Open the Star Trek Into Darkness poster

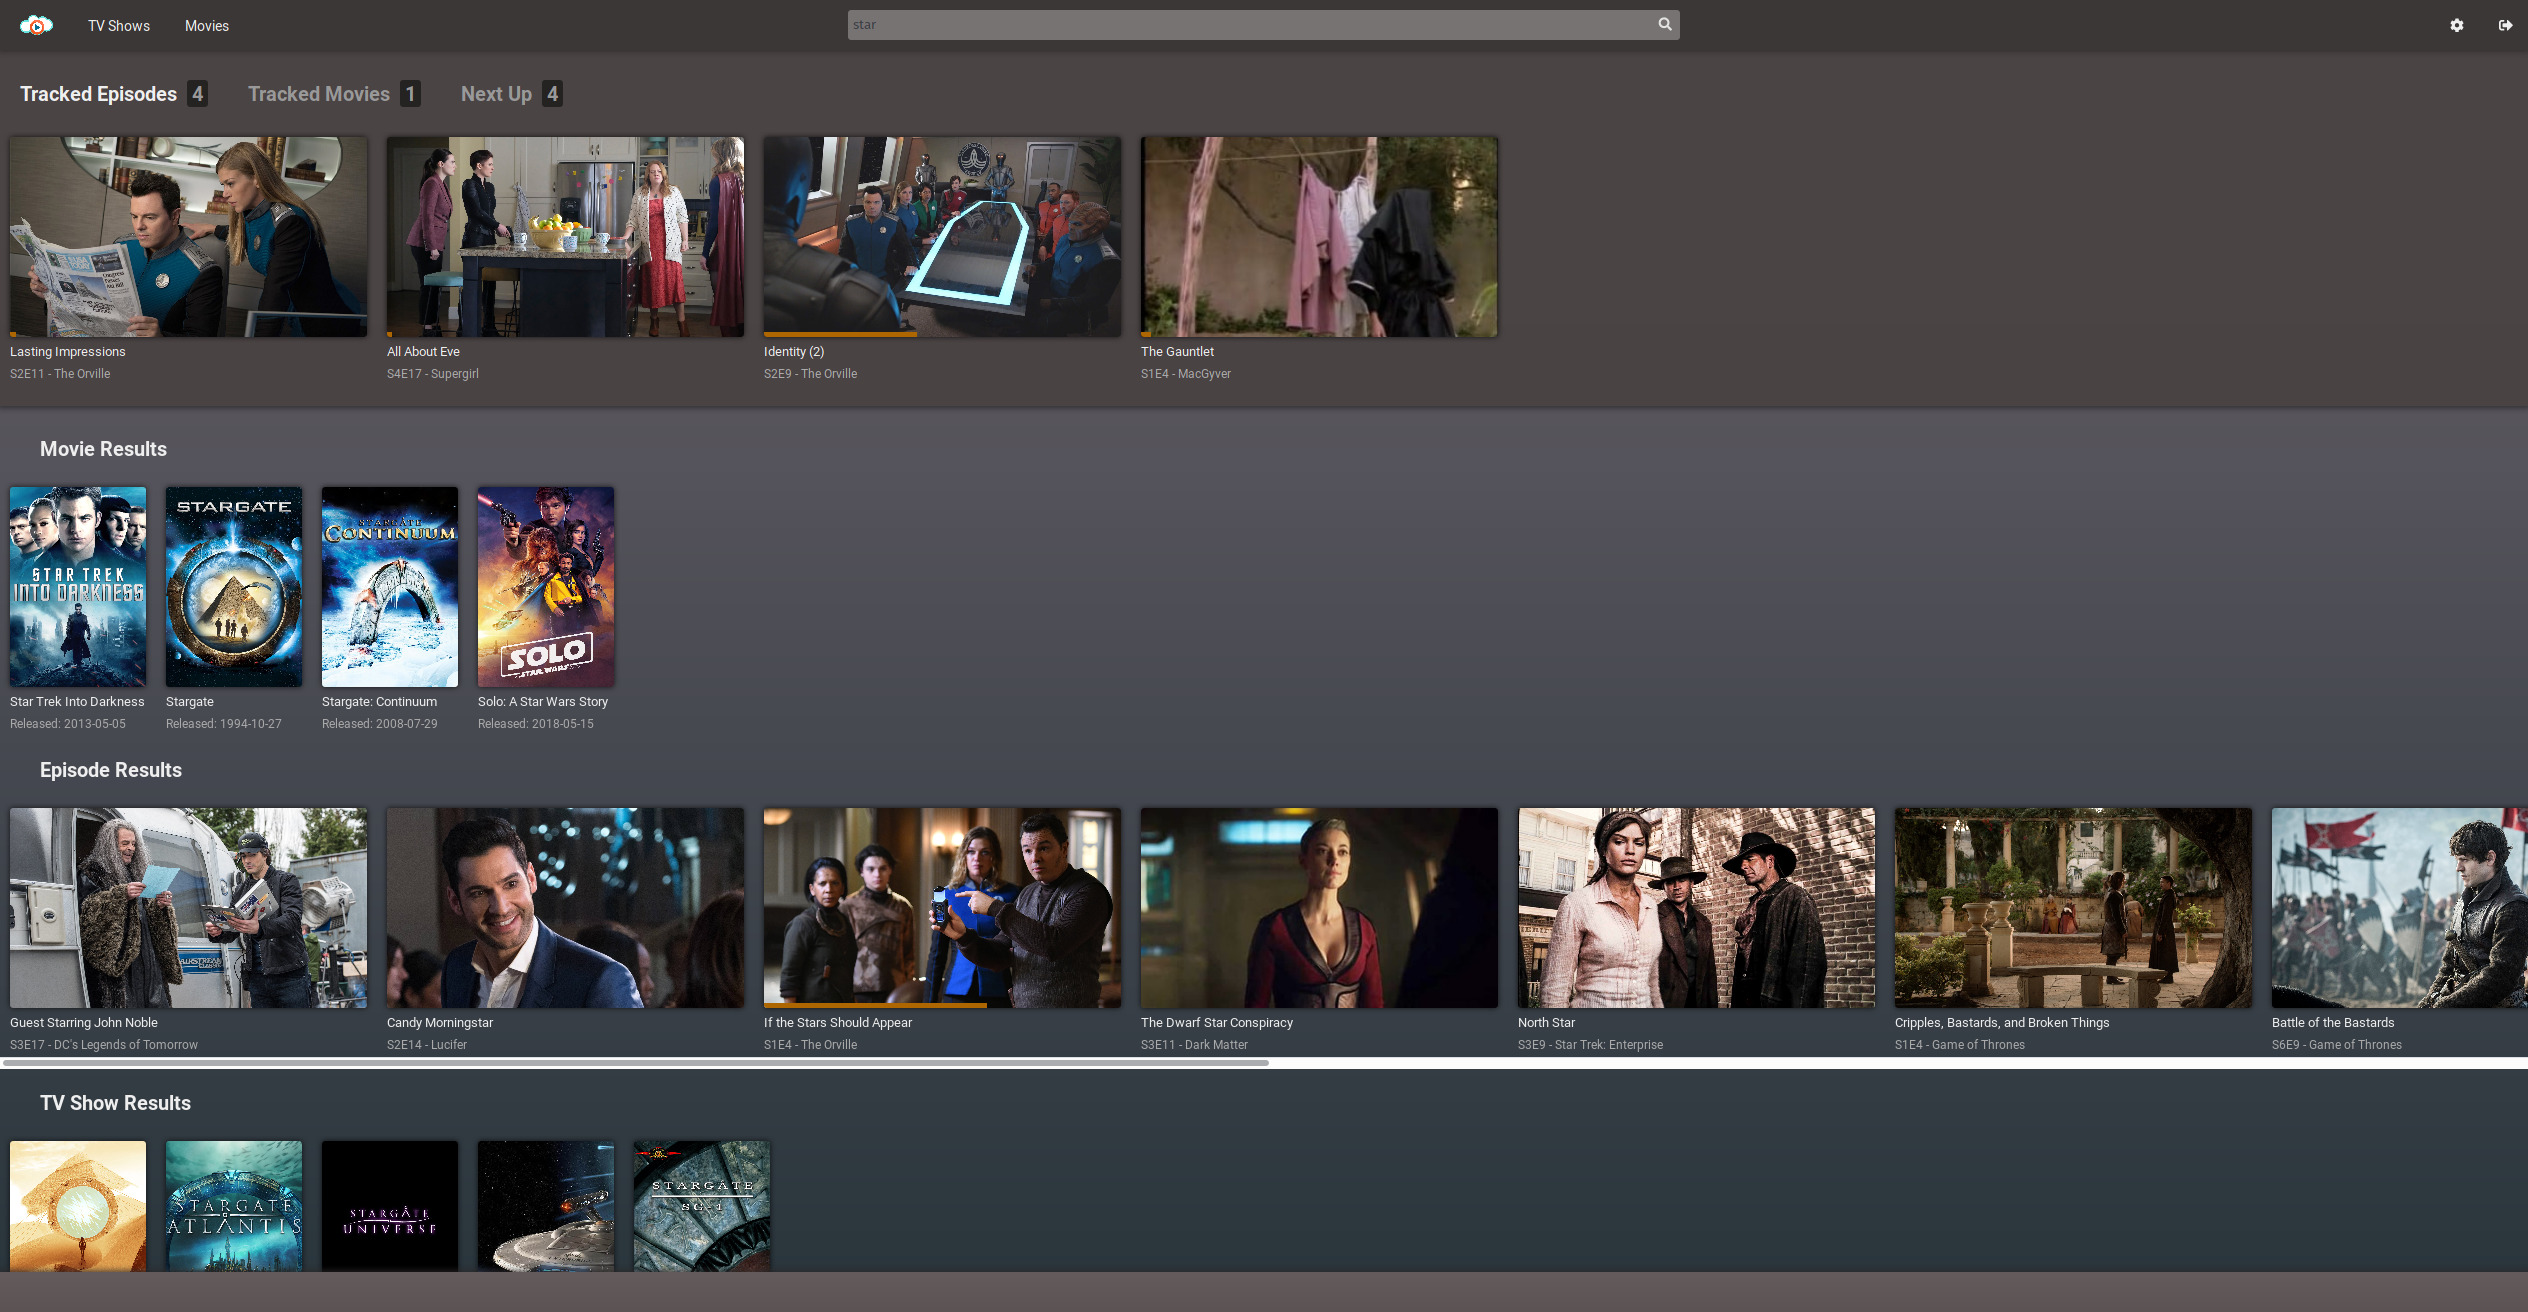[78, 587]
